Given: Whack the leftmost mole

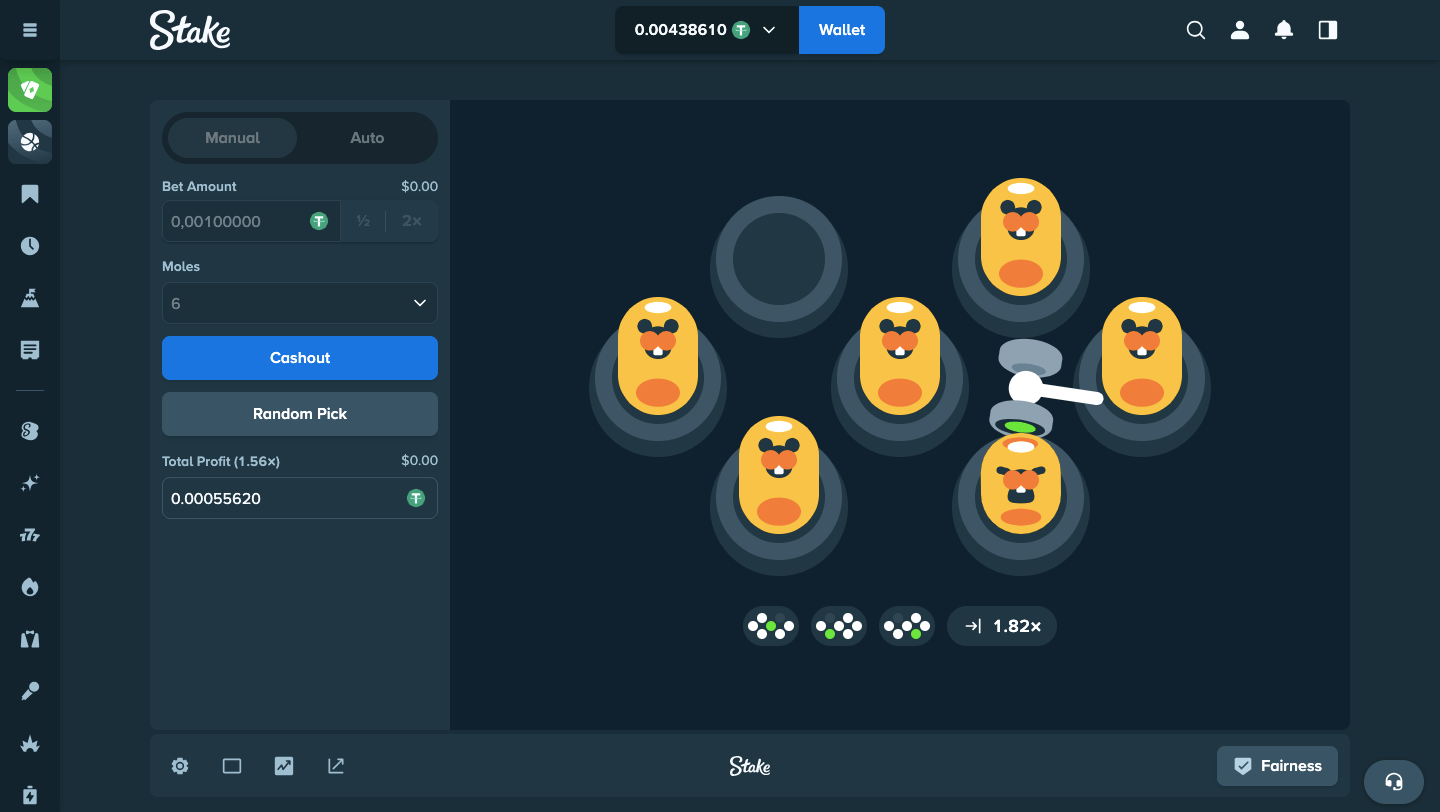Looking at the screenshot, I should [658, 358].
